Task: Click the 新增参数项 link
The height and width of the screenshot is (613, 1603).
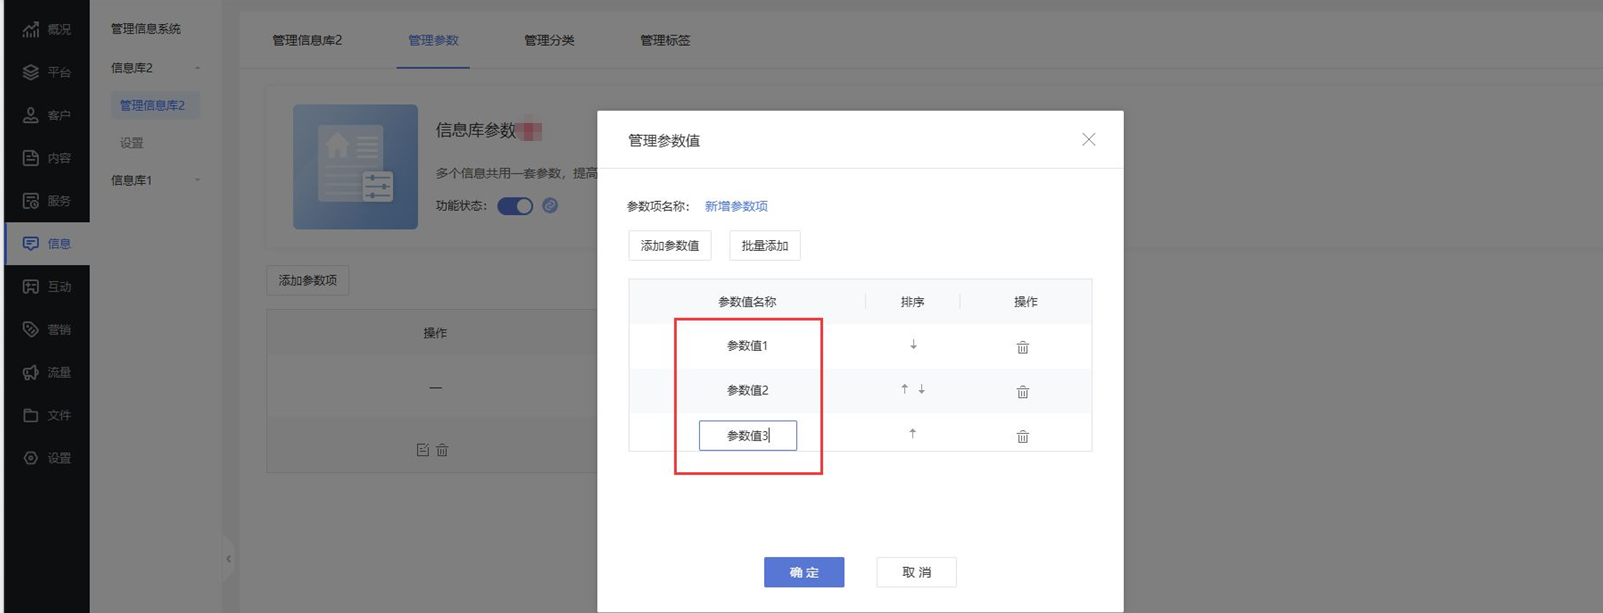Action: tap(736, 206)
